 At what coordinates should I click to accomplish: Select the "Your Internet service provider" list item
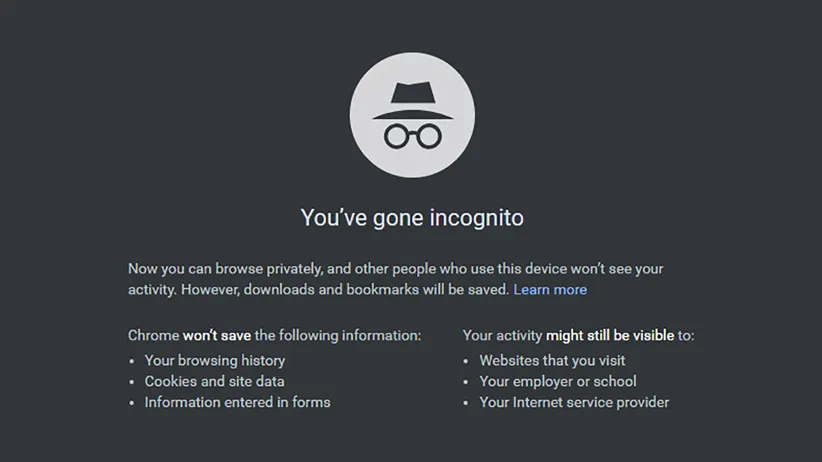click(574, 402)
